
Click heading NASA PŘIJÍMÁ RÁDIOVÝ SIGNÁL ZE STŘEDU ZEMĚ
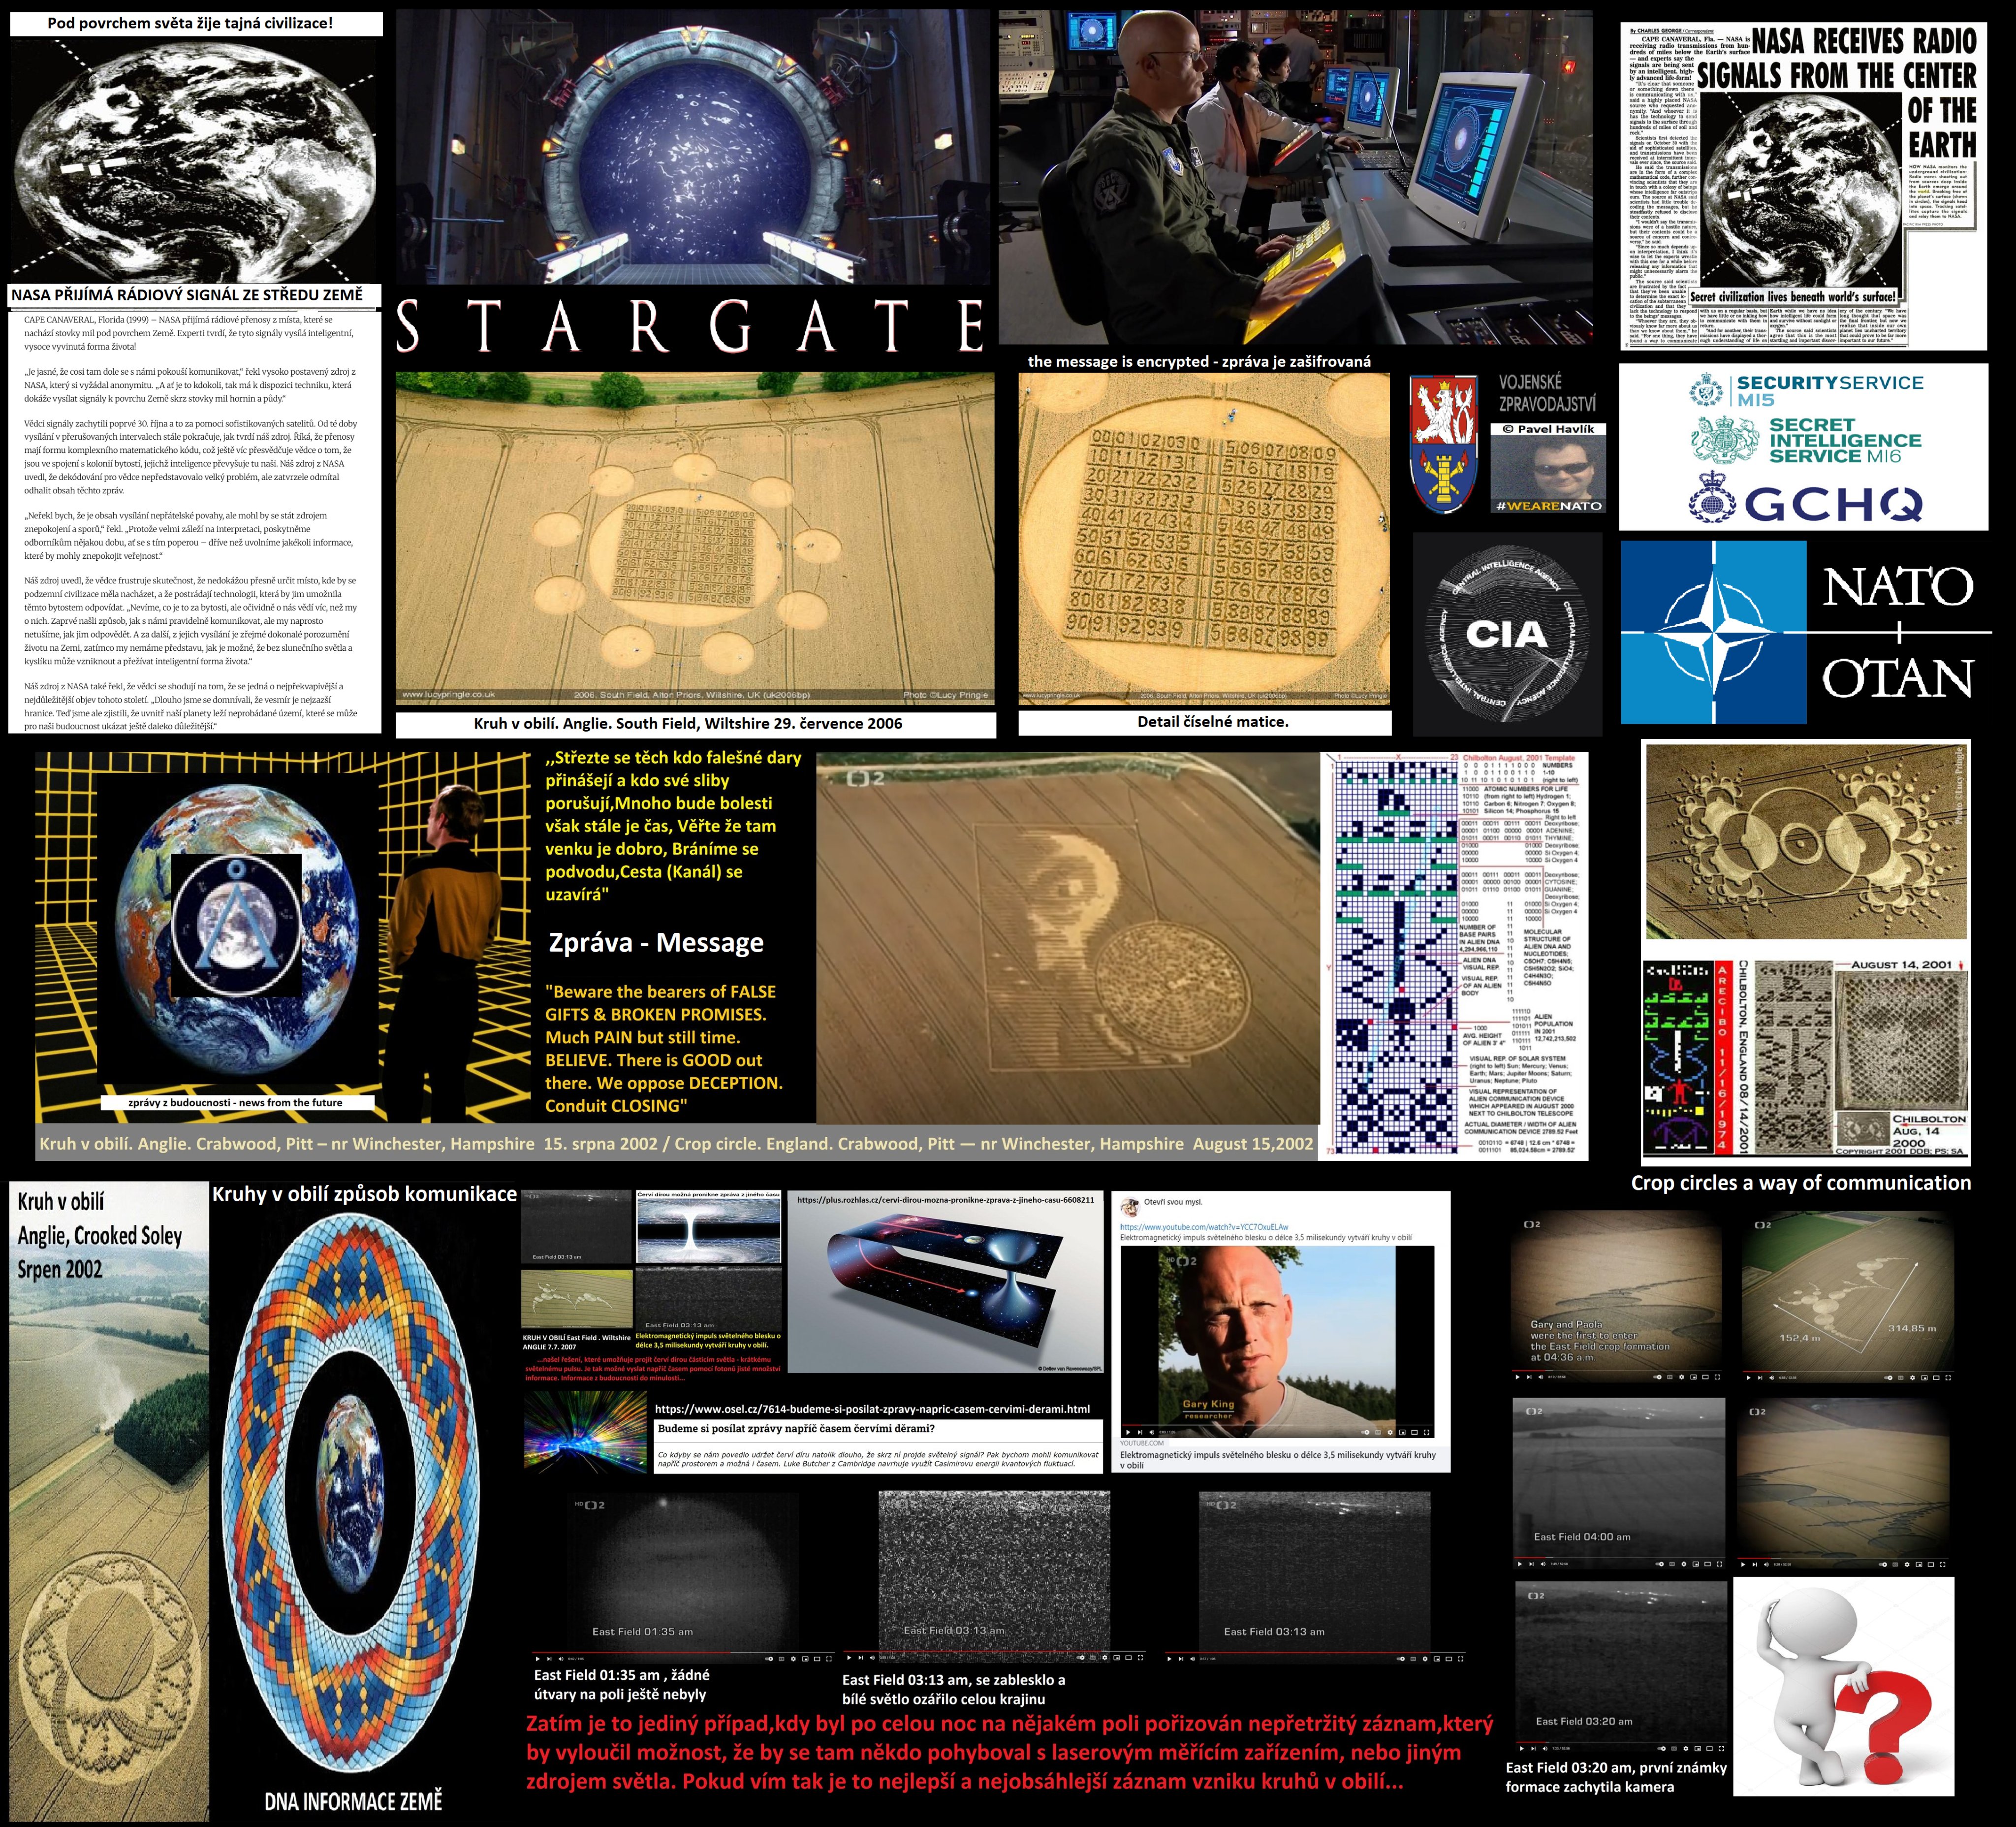tap(187, 295)
